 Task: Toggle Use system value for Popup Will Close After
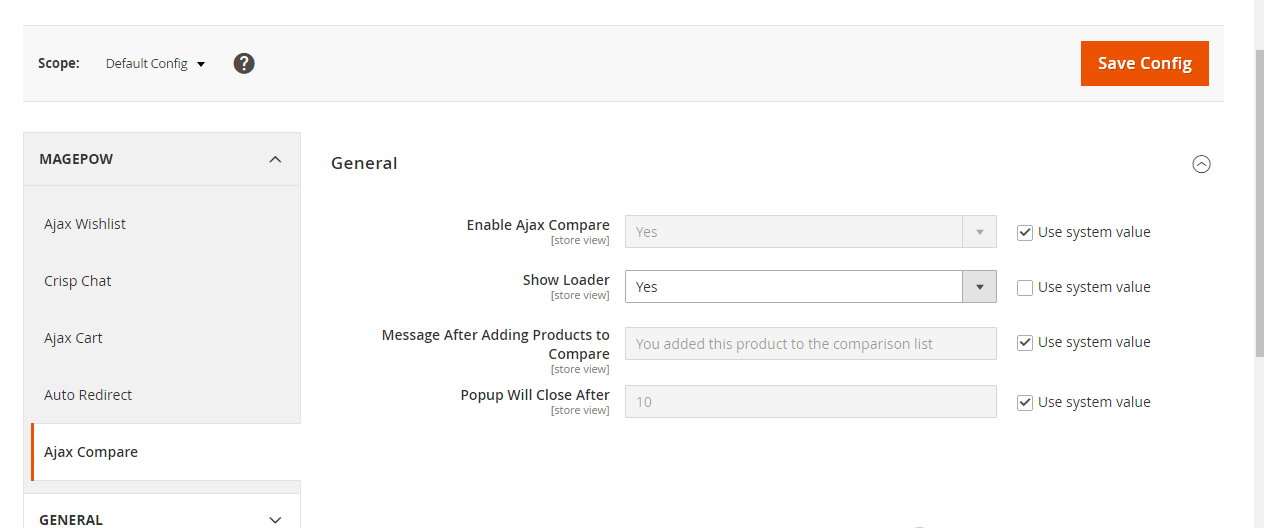[1025, 403]
